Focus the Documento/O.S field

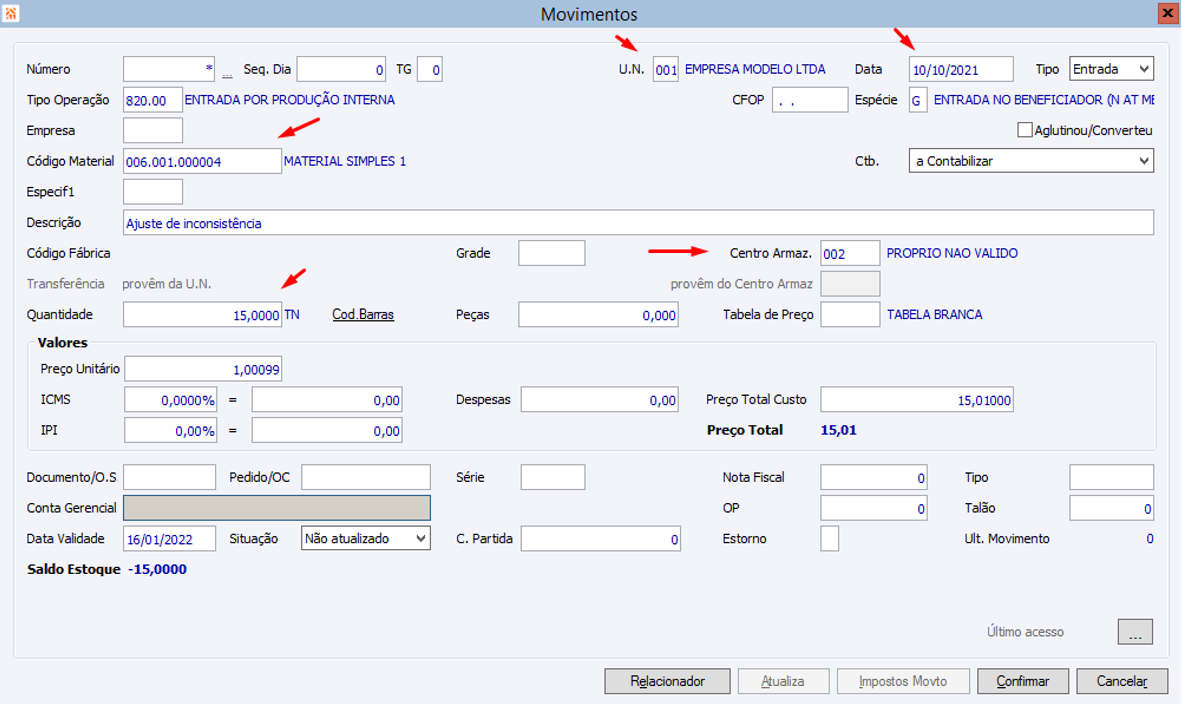[x=169, y=477]
